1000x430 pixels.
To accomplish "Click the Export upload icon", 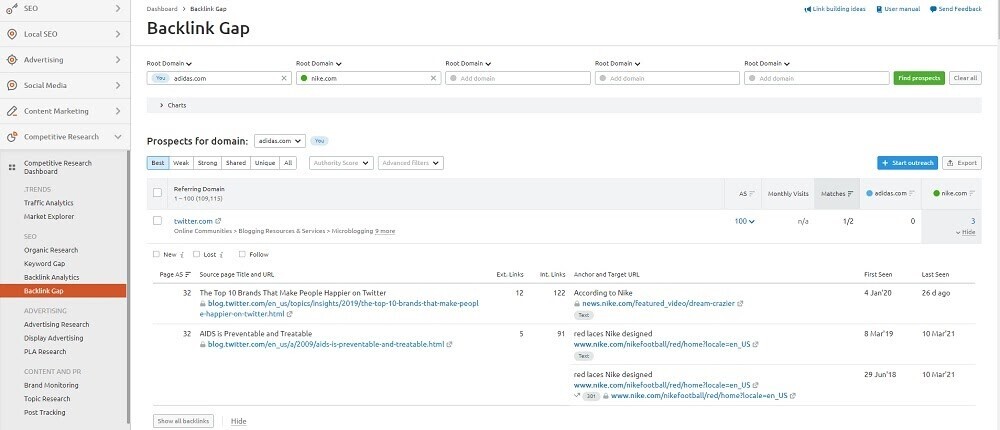I will click(x=951, y=163).
